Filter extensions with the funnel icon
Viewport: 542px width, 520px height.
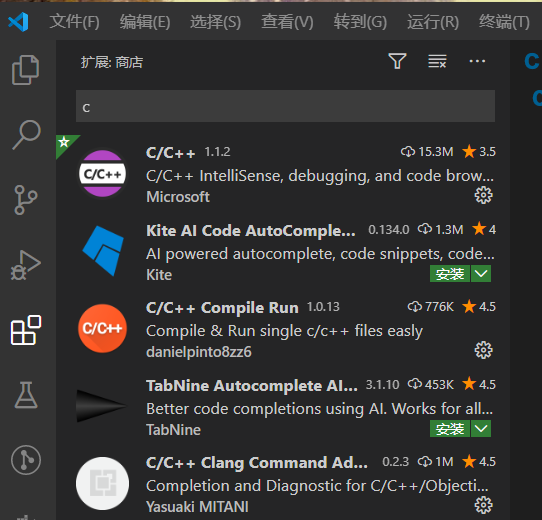(x=397, y=61)
